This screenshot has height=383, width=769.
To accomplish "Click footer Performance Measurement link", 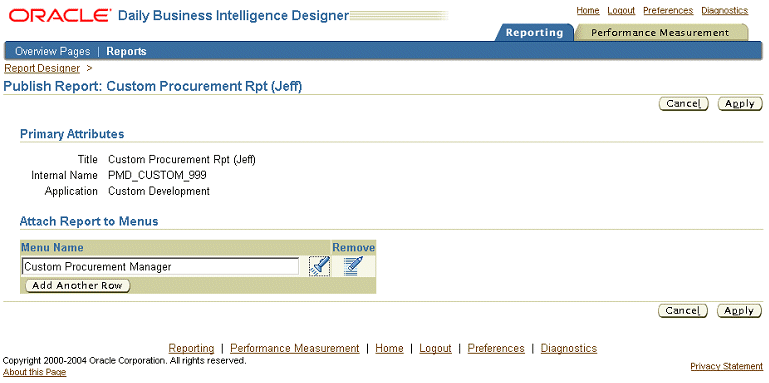I will (x=295, y=348).
